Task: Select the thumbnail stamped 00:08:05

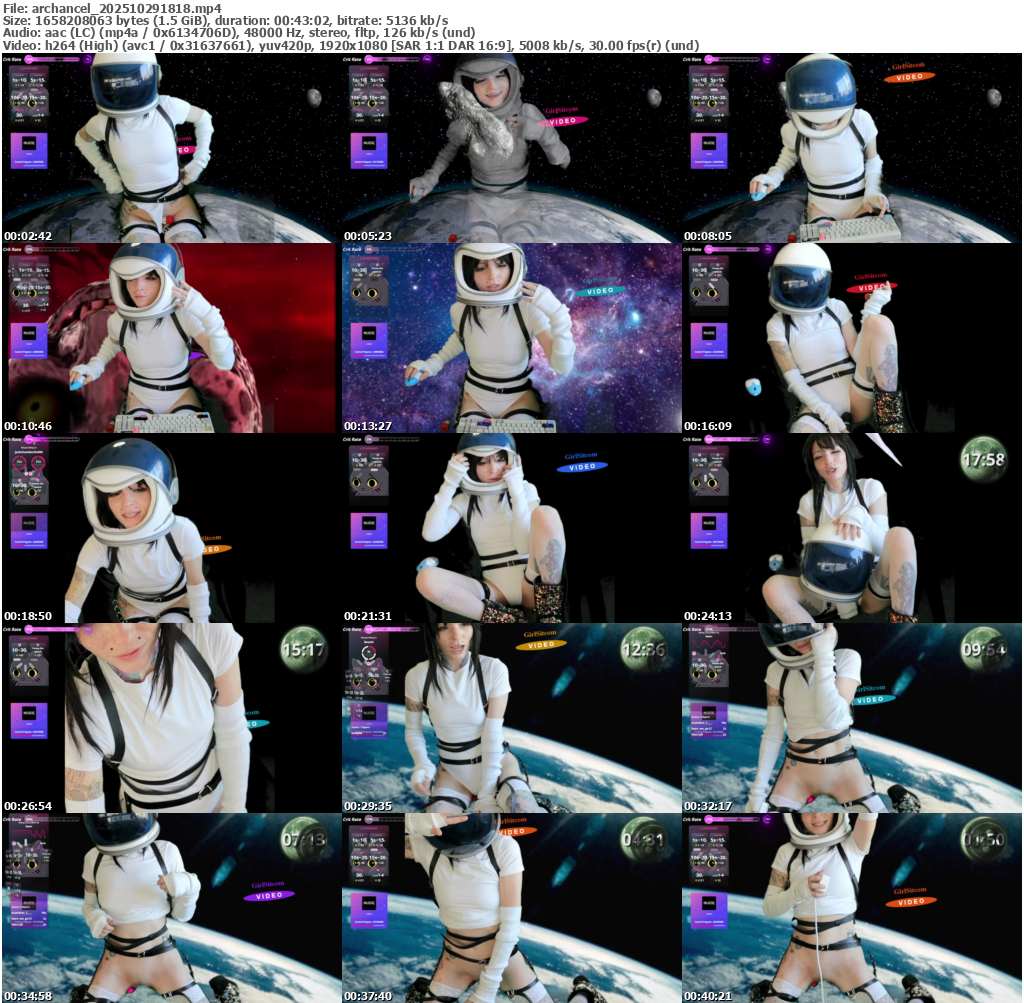Action: [852, 148]
